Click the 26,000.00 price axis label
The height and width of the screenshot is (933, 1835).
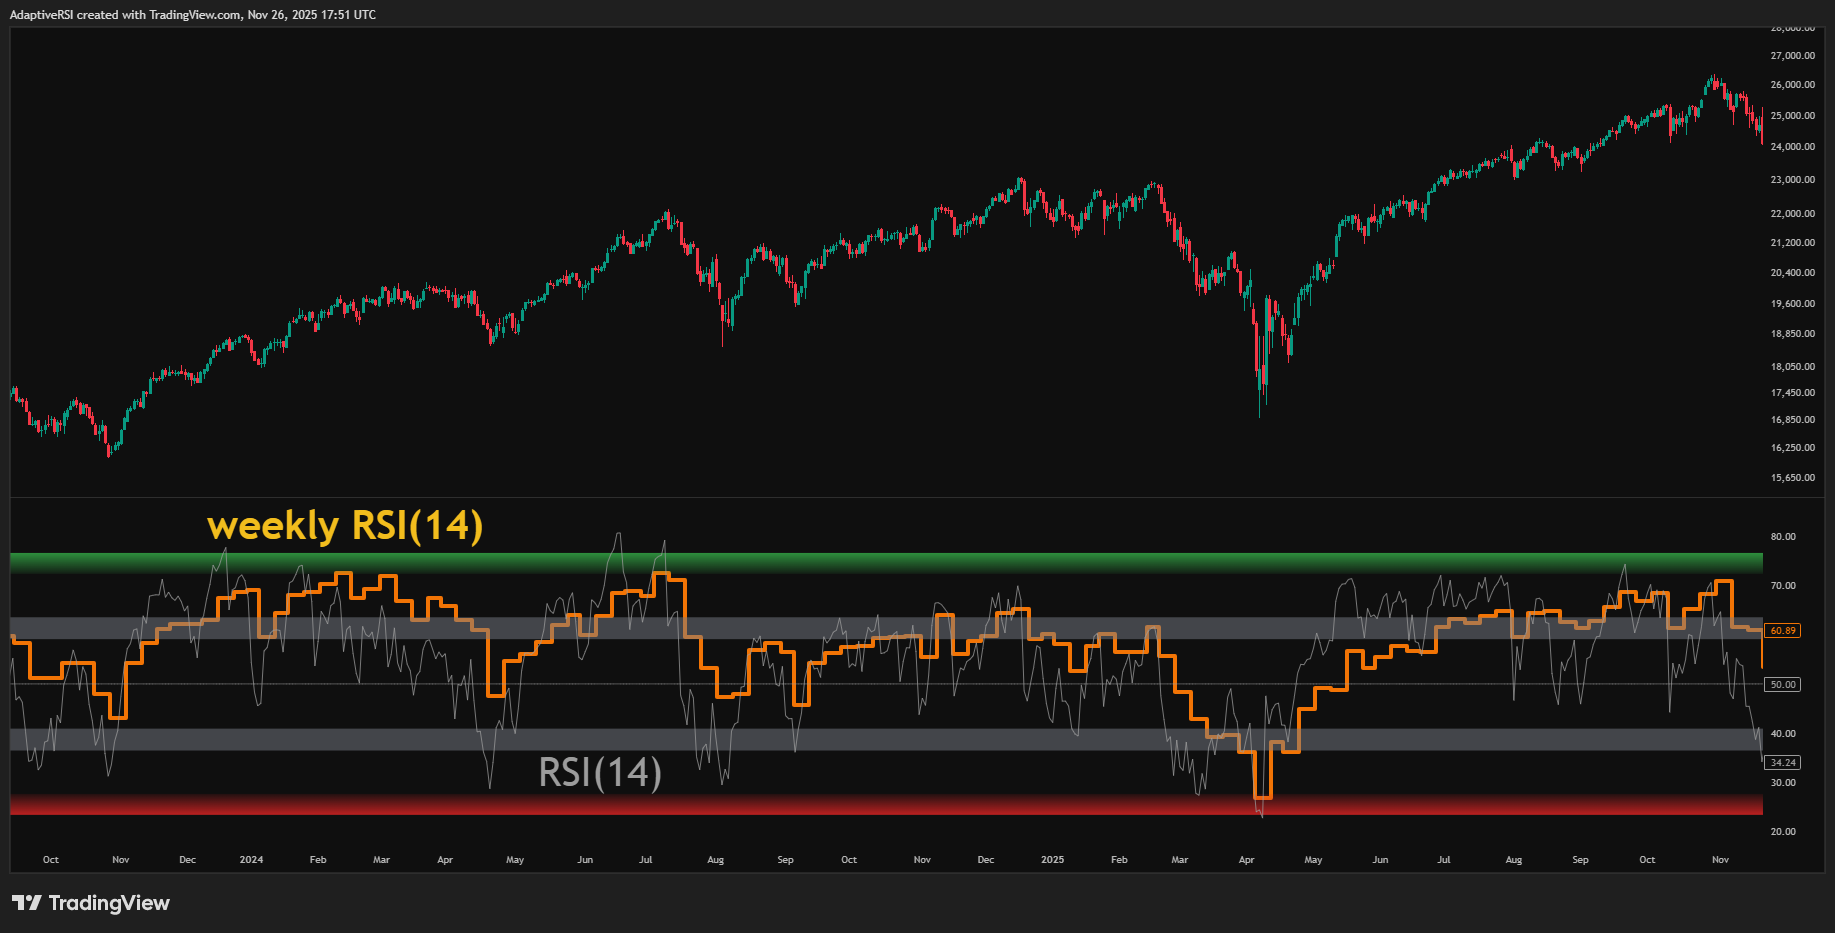tap(1792, 85)
